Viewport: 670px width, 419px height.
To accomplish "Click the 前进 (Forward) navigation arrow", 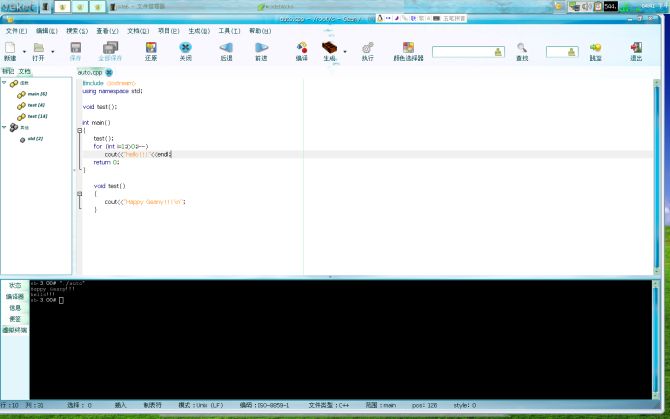I will click(x=261, y=48).
